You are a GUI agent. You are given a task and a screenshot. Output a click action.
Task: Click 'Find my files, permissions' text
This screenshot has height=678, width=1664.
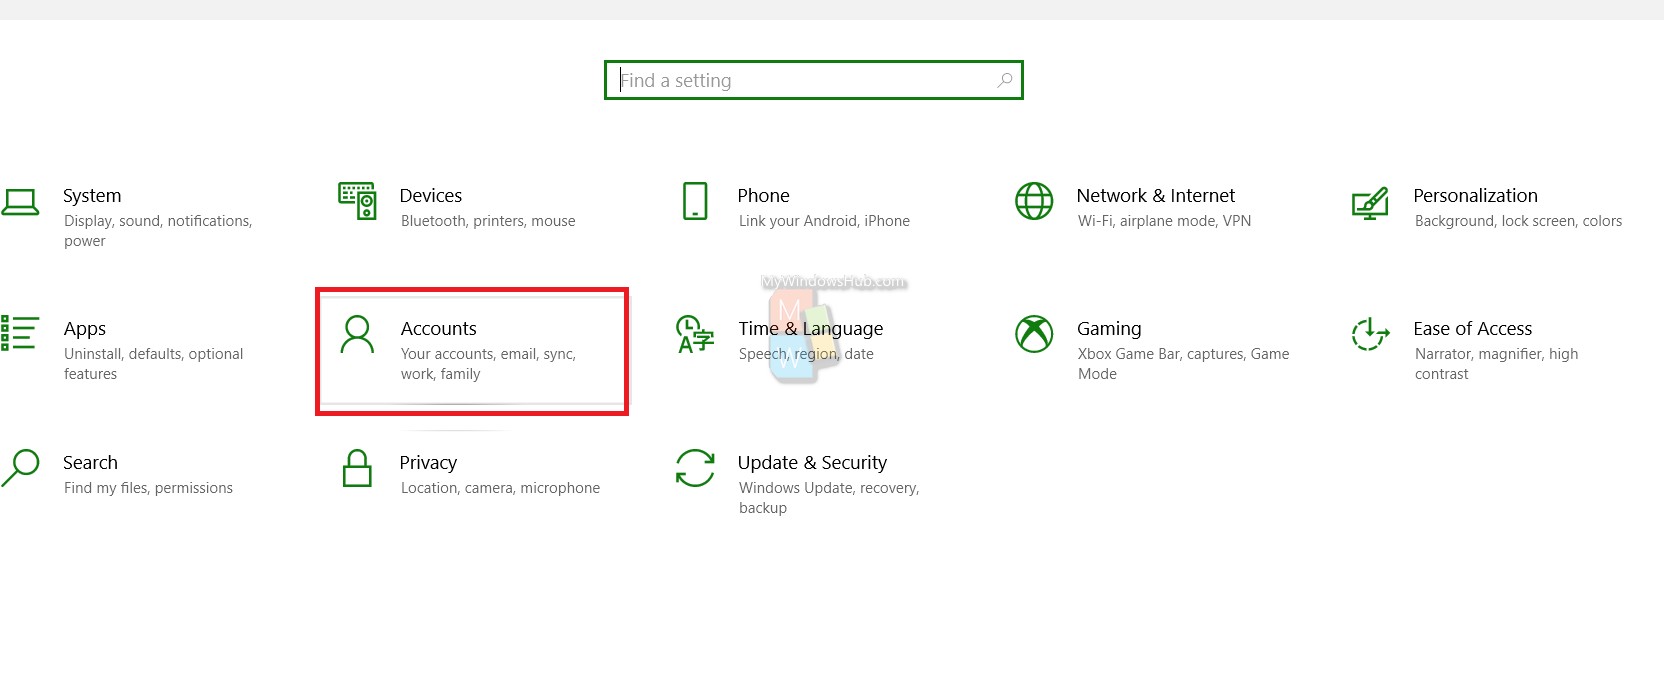148,488
